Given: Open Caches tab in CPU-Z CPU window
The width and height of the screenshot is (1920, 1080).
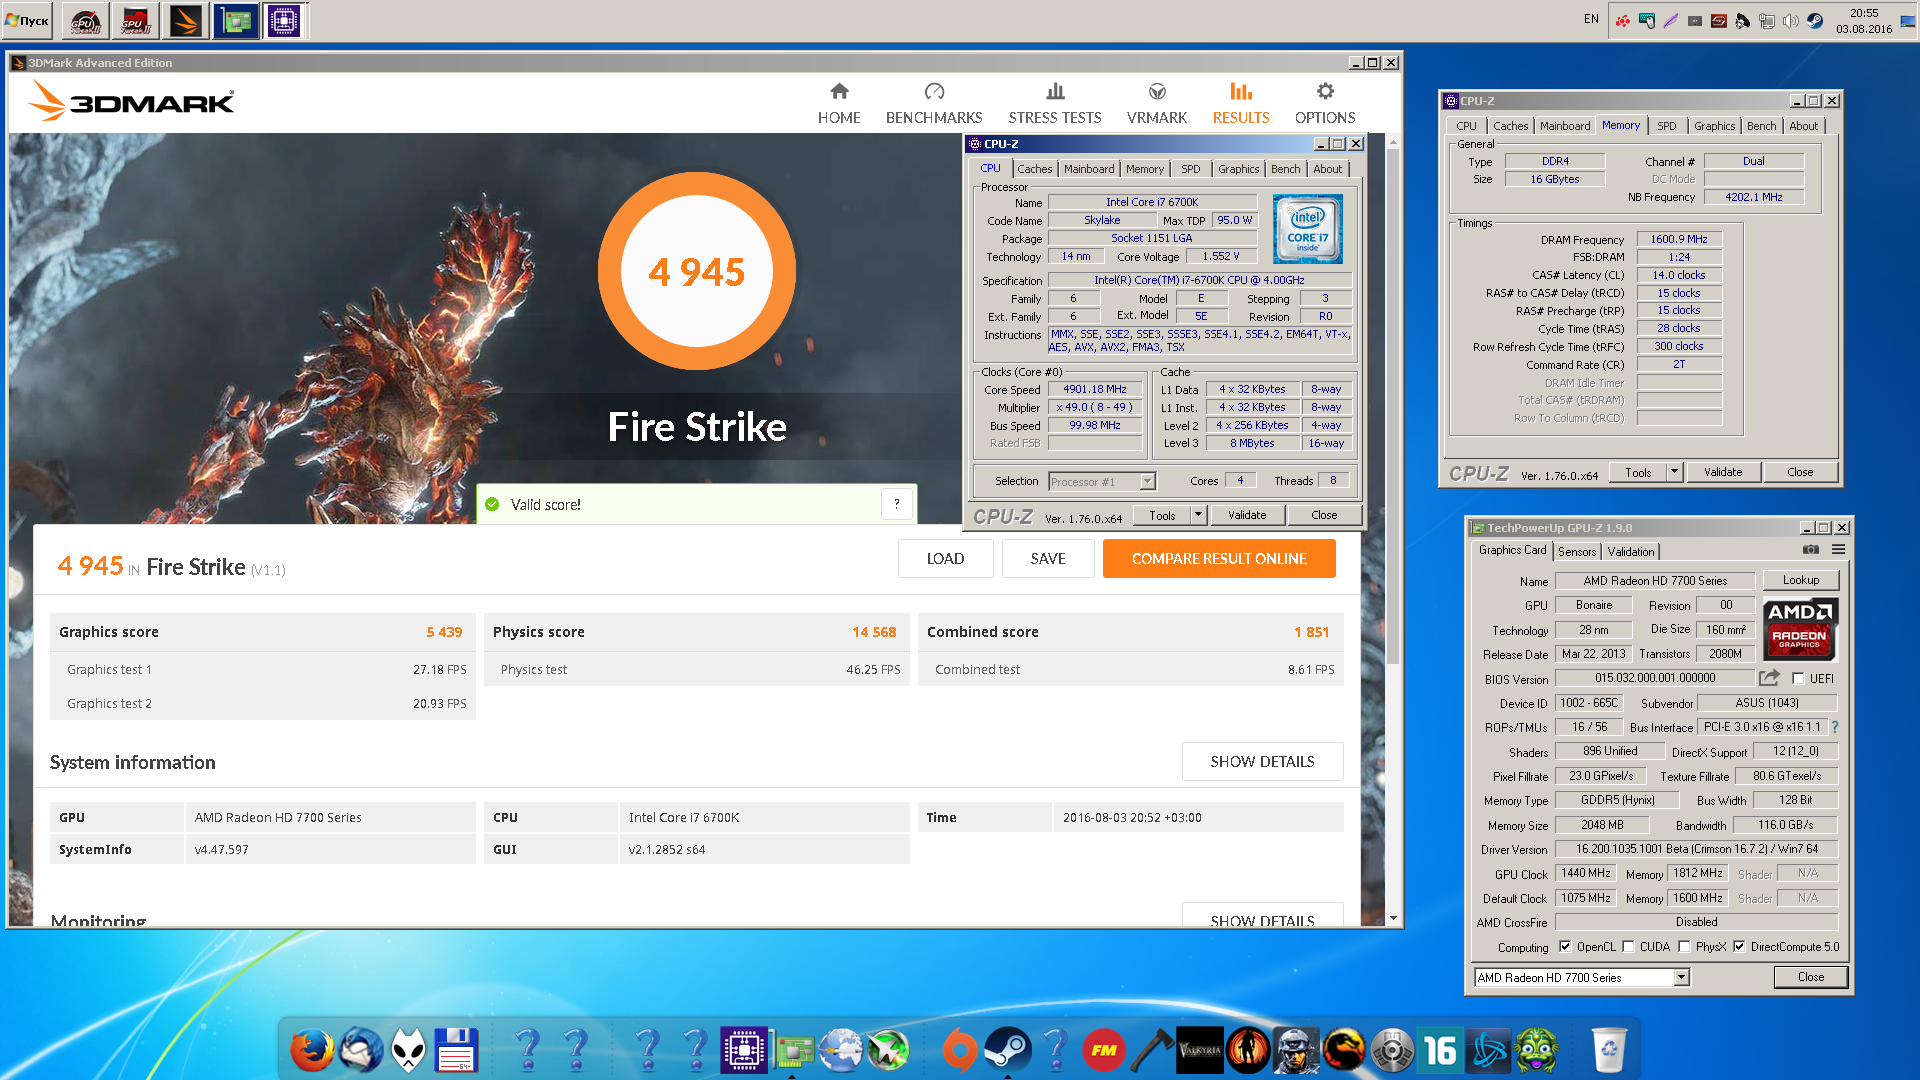Looking at the screenshot, I should coord(1035,169).
